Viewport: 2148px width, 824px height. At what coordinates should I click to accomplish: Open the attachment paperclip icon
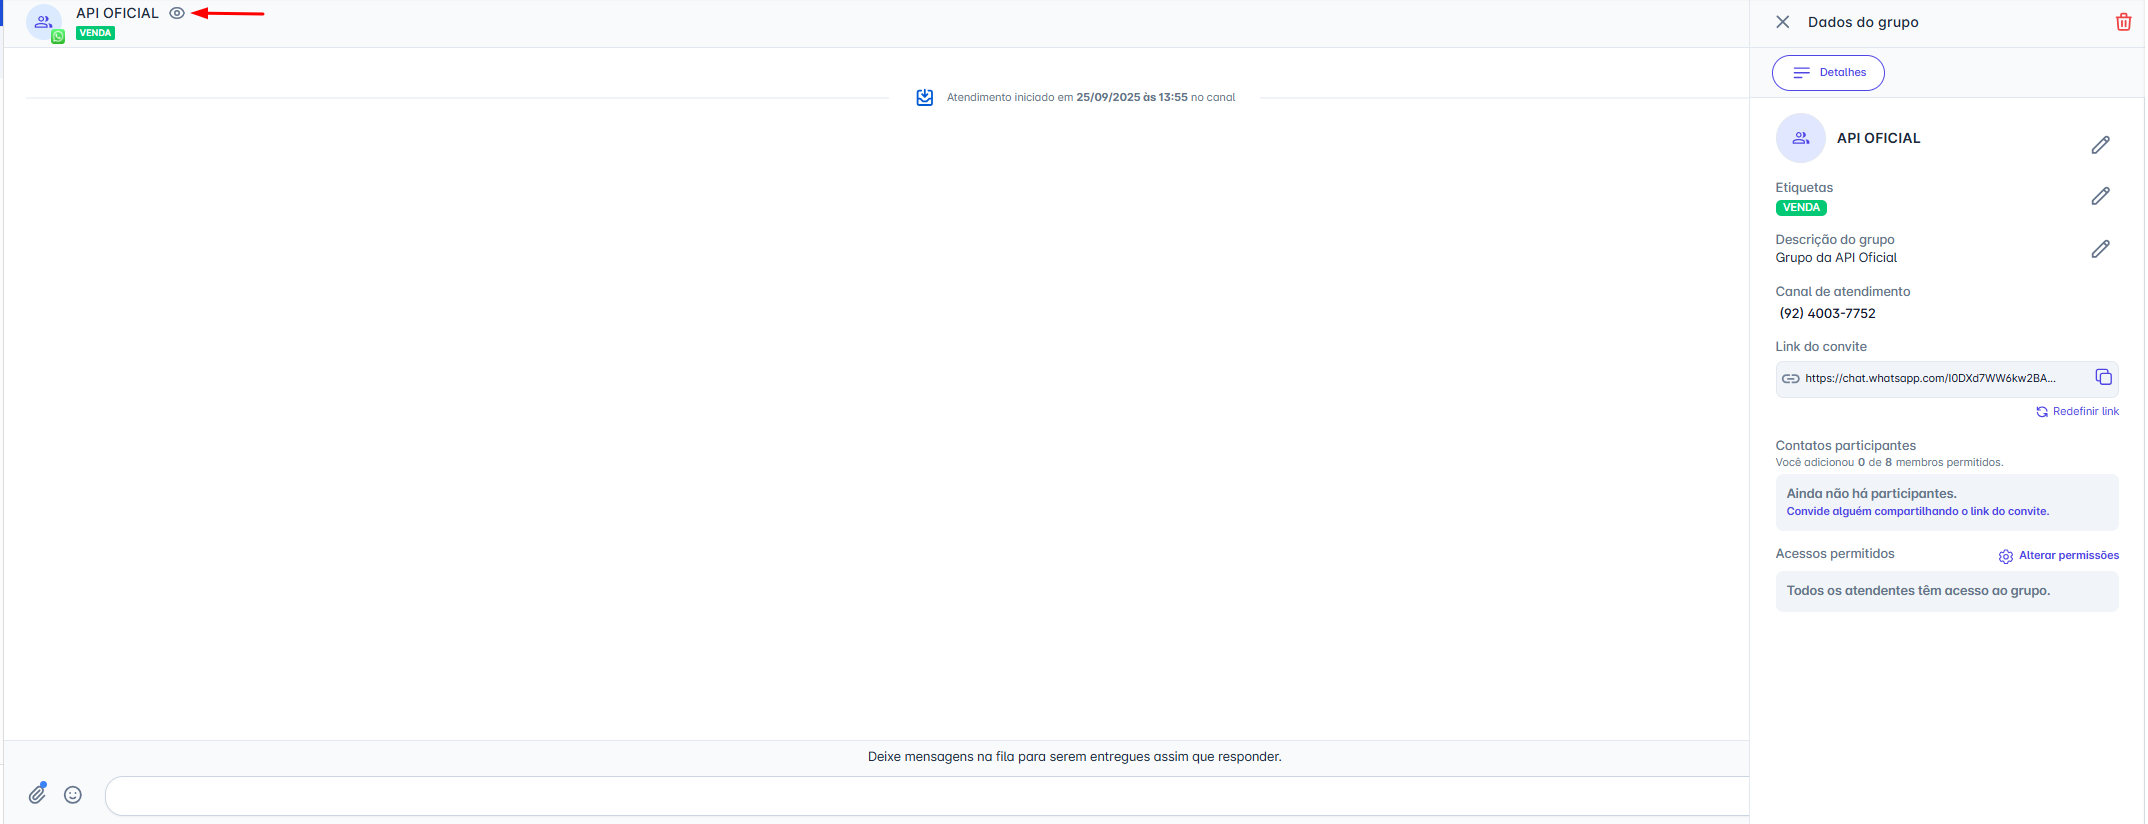37,794
